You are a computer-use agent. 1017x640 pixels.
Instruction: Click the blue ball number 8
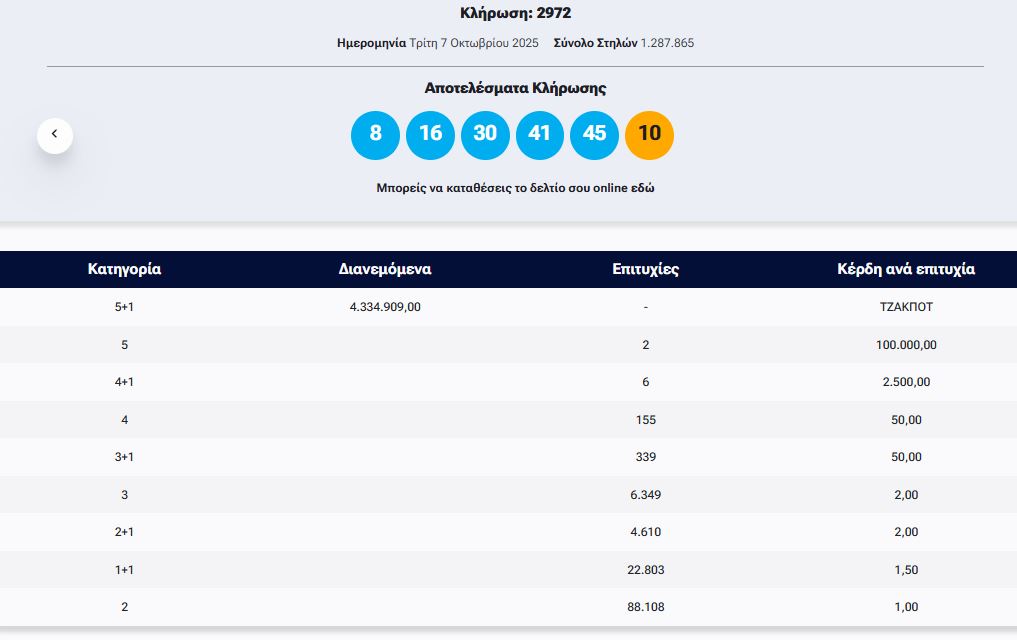375,134
